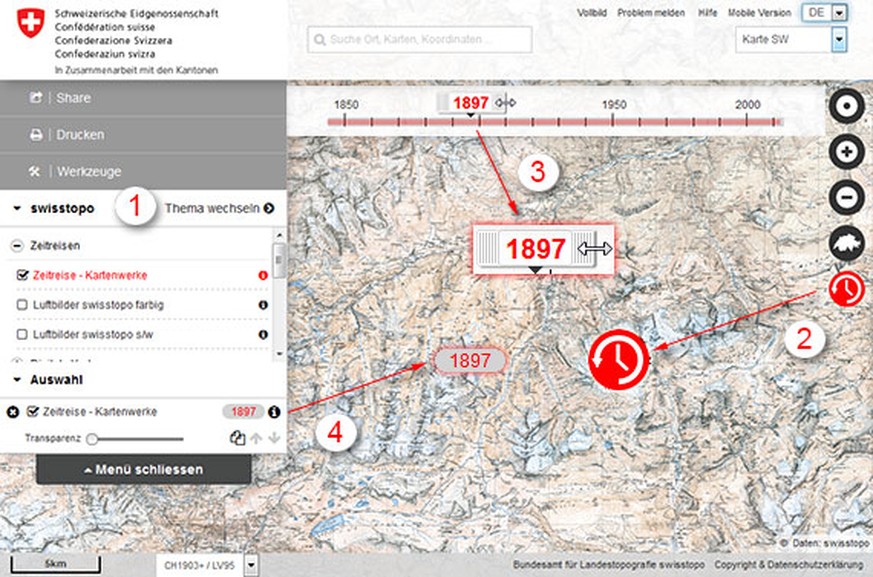
Task: Click the swisstopo heading text
Action: click(x=62, y=208)
